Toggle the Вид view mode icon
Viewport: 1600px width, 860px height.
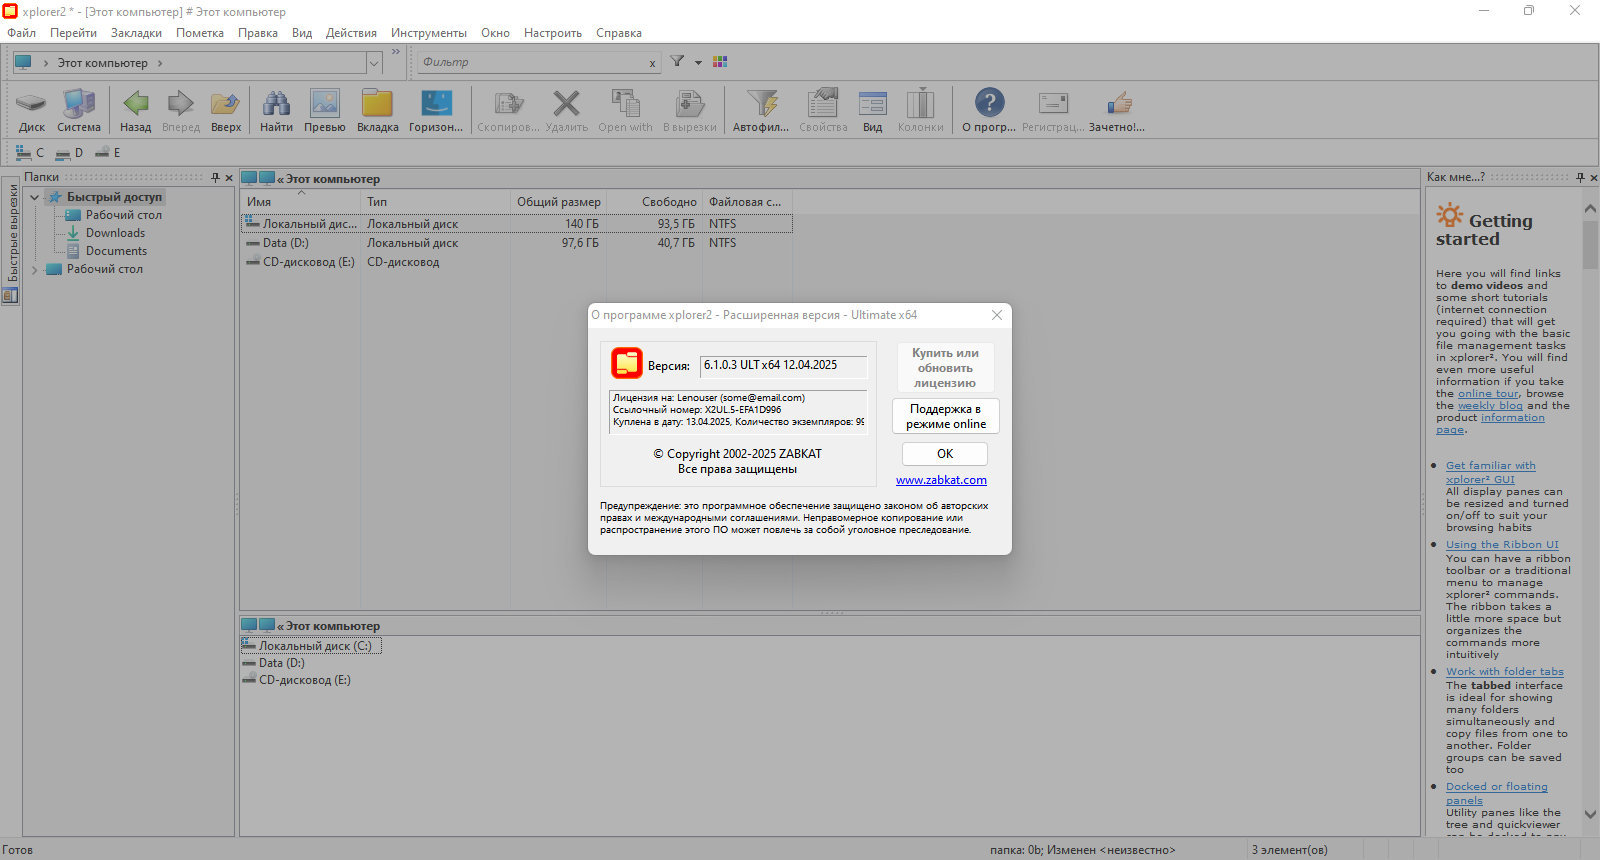[x=872, y=104]
